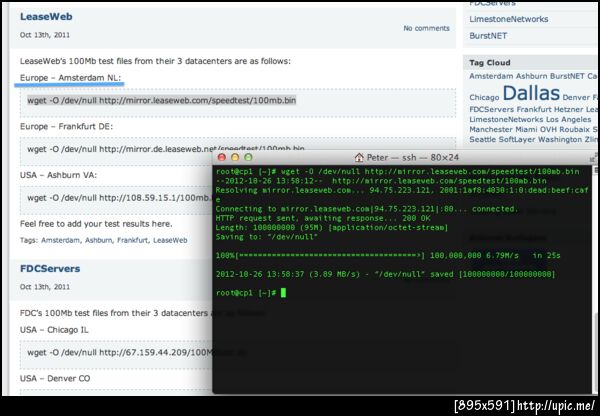Select the Seattle tag in Tag Cloud
This screenshot has width=600, height=416.
click(x=483, y=139)
